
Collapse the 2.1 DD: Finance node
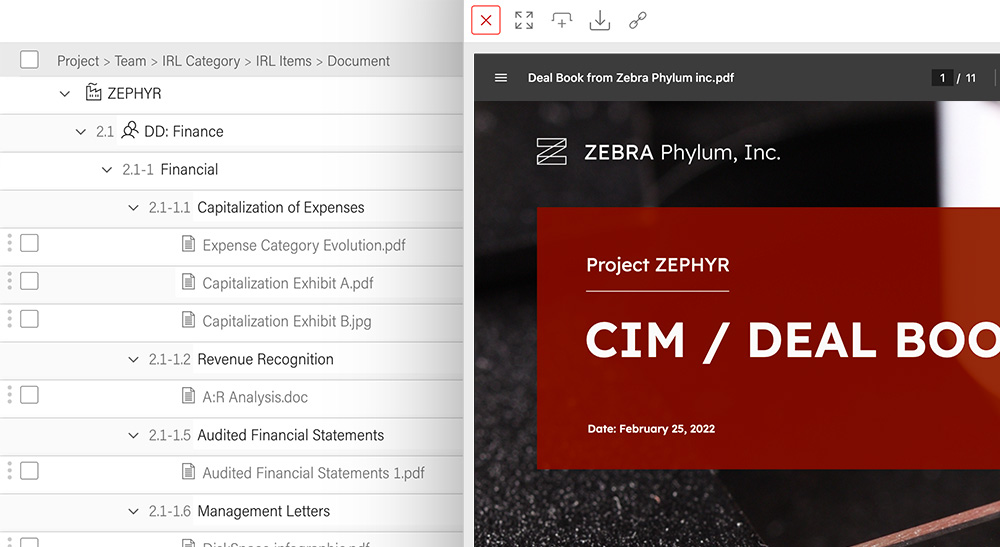pyautogui.click(x=80, y=132)
